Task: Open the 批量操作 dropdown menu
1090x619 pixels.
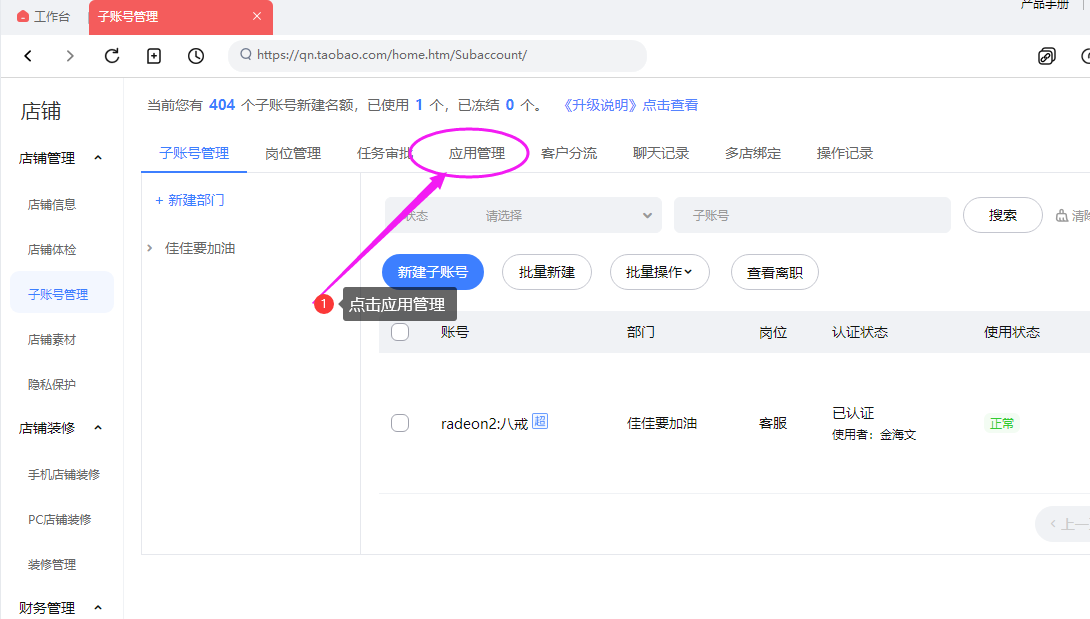Action: coord(660,271)
